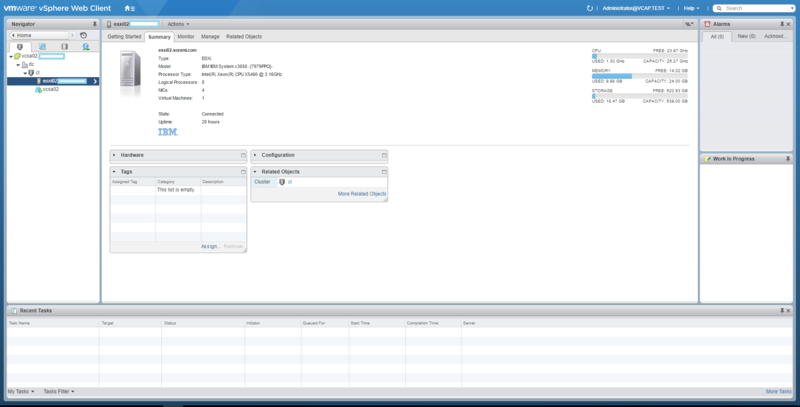The height and width of the screenshot is (407, 800).
Task: Select the New (0) alarms tab
Action: coord(746,36)
